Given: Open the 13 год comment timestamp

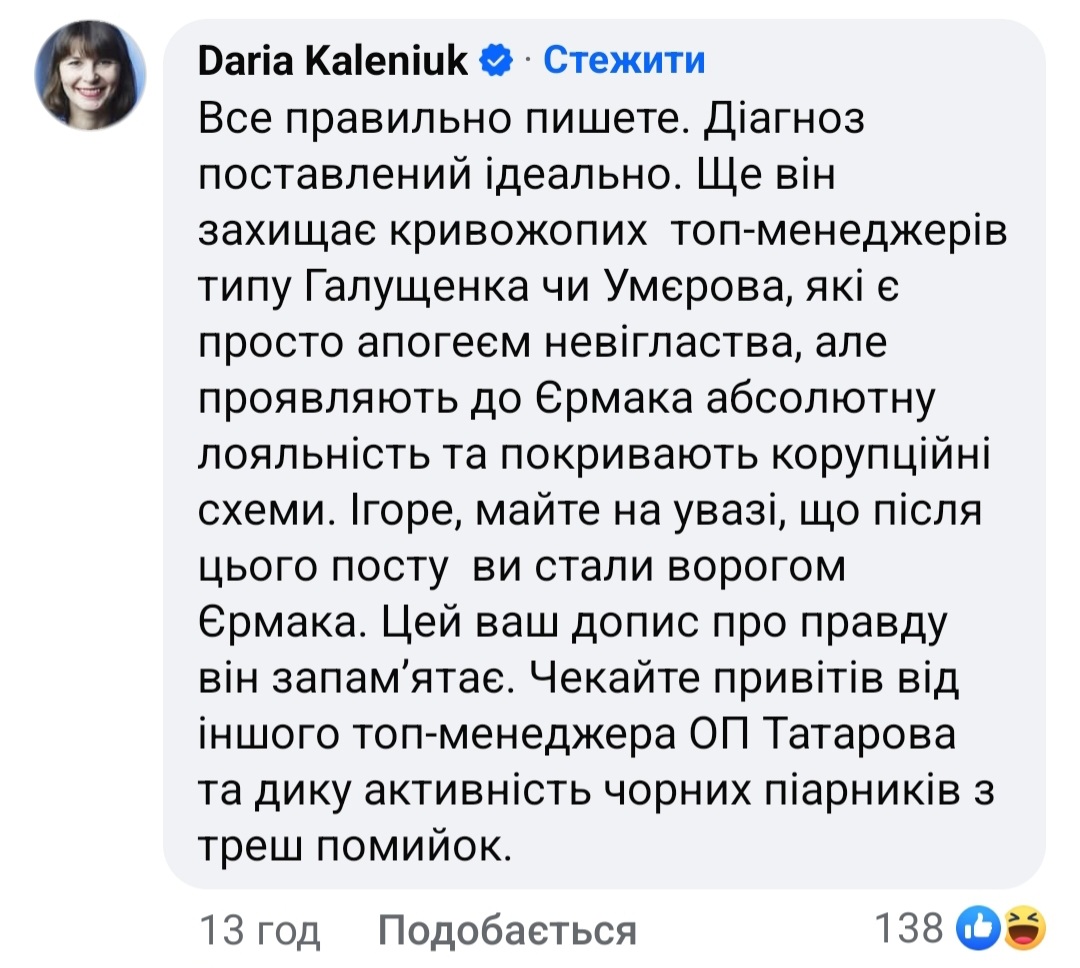Looking at the screenshot, I should coord(260,931).
